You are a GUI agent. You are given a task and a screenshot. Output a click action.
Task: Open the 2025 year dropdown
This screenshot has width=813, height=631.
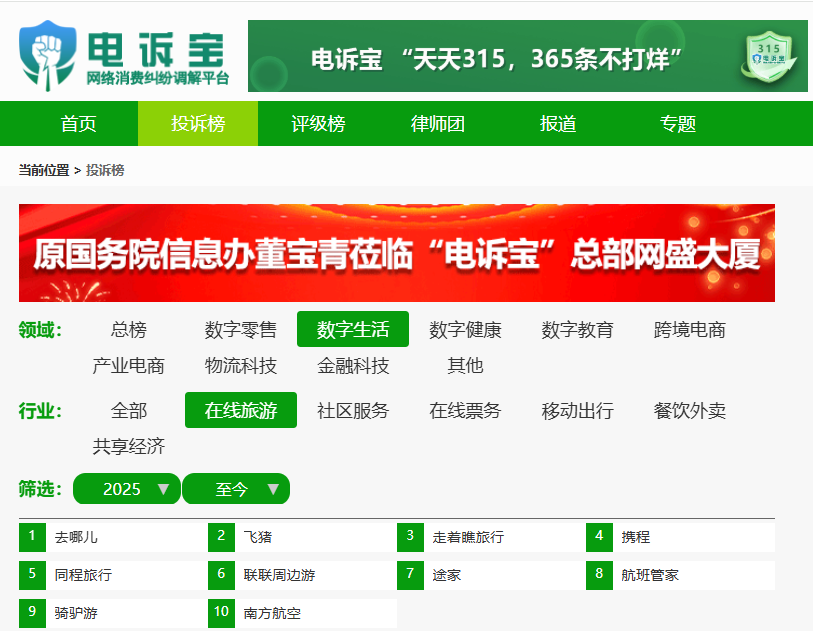[127, 488]
